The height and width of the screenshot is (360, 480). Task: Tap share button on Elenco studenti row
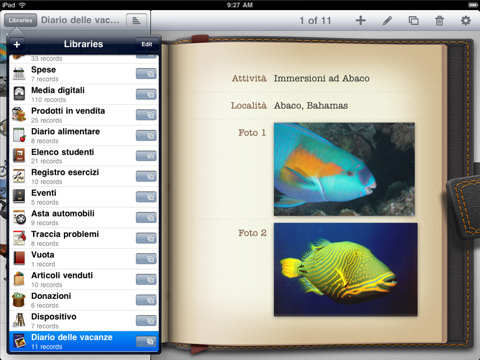click(146, 156)
